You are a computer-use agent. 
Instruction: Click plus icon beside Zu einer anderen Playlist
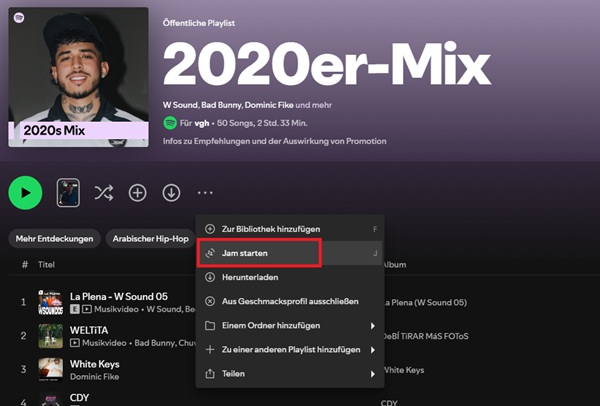(x=210, y=349)
